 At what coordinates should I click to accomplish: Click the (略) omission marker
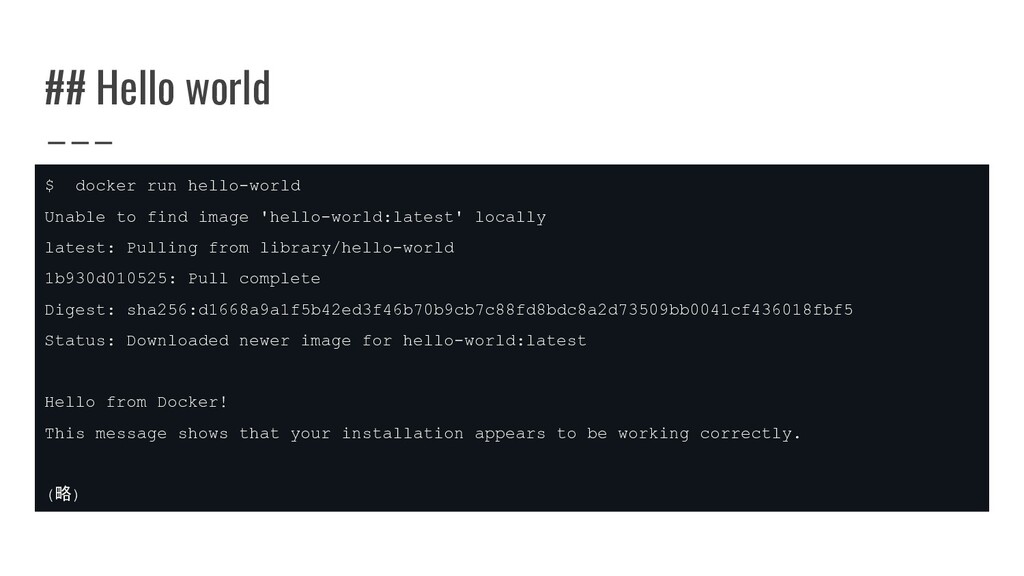pos(63,494)
